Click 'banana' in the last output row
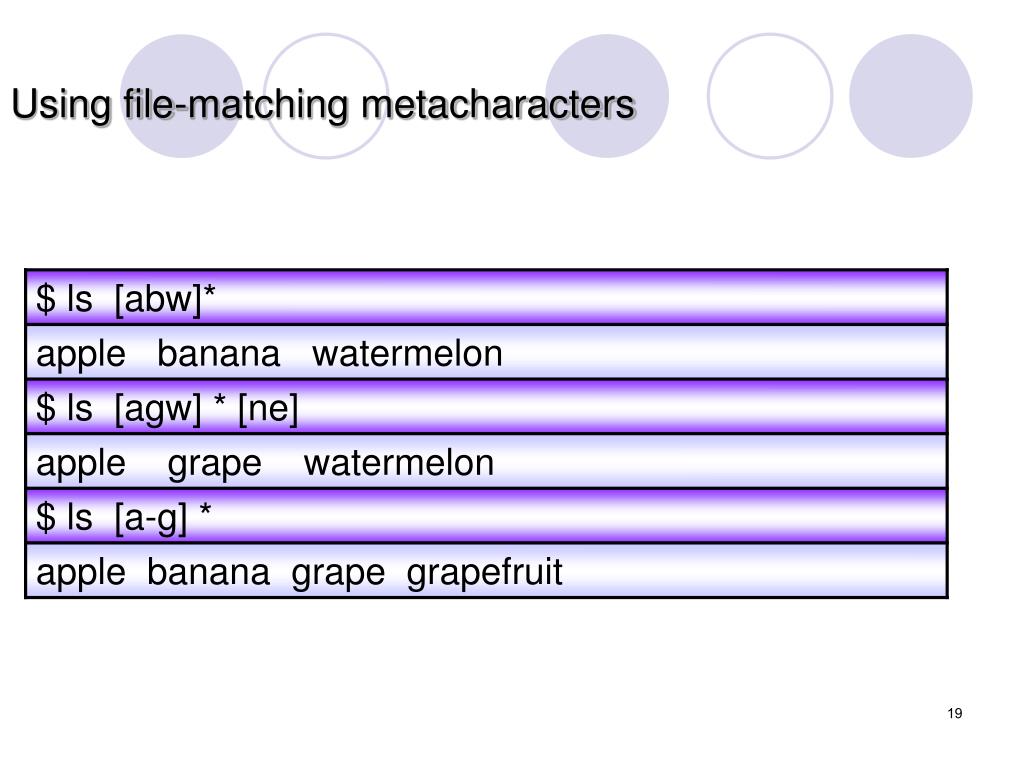The width and height of the screenshot is (1024, 768). tap(208, 572)
